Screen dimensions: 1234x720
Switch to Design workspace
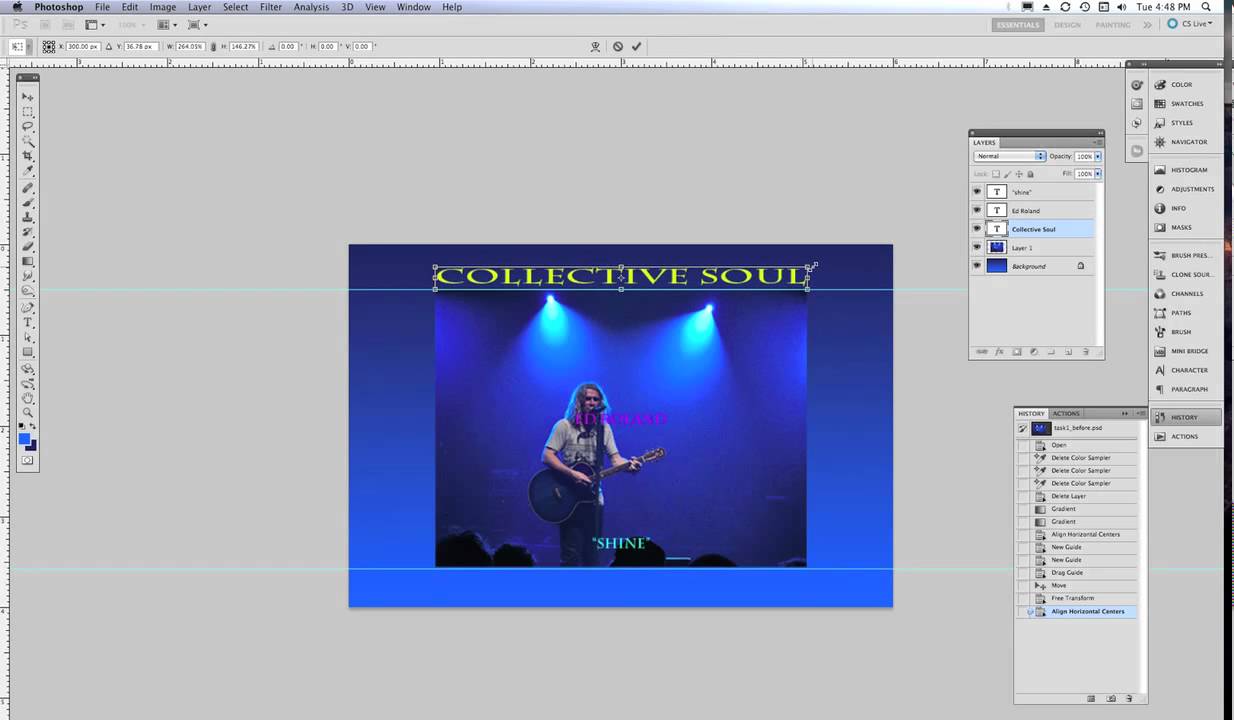click(1067, 24)
